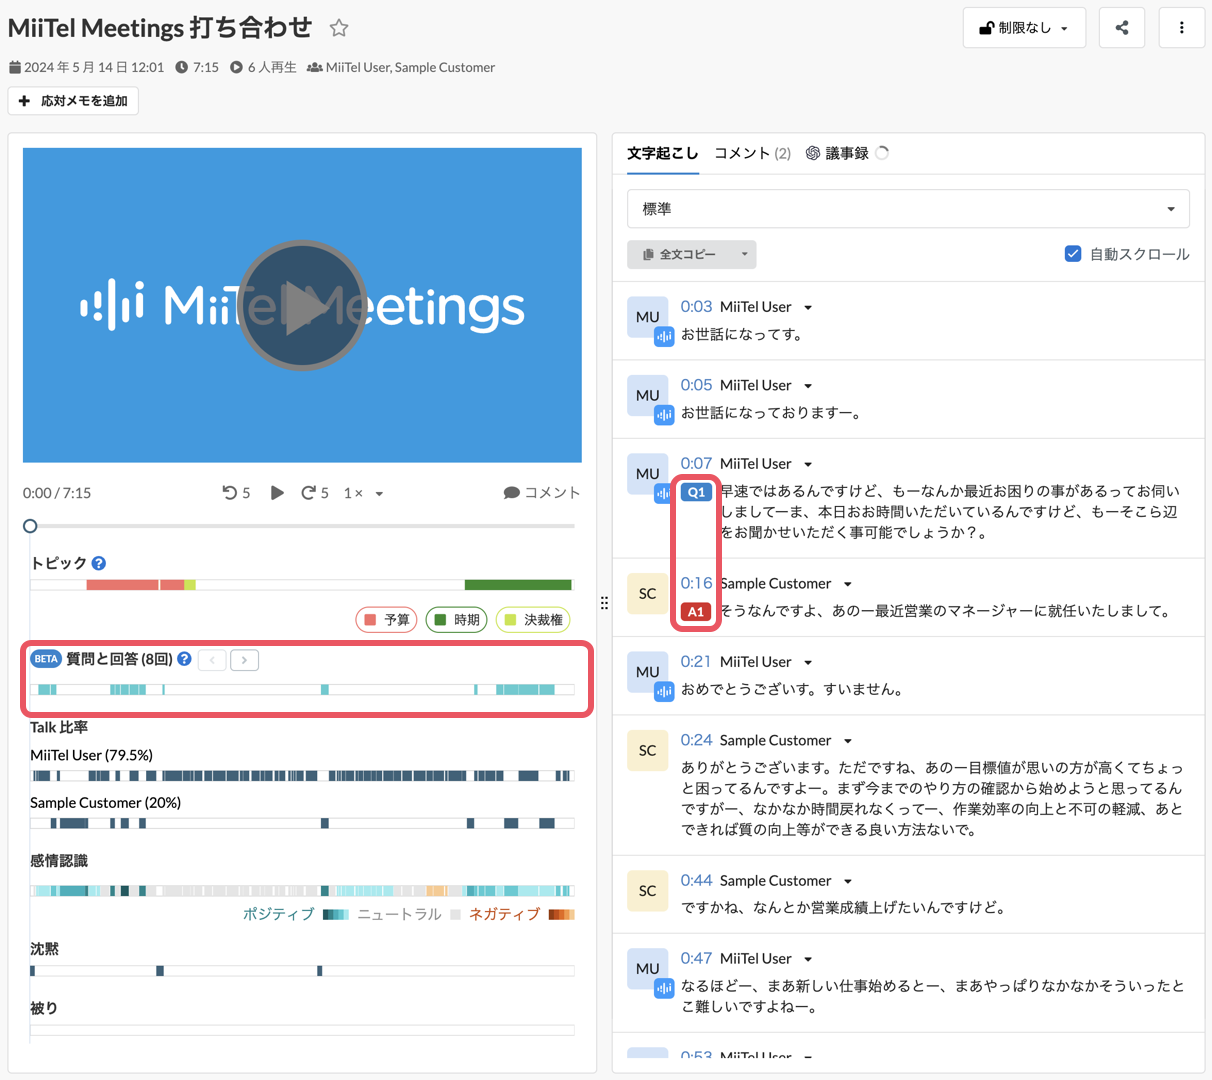Click the 質問と回答 timeline bar
The height and width of the screenshot is (1080, 1212).
302,690
